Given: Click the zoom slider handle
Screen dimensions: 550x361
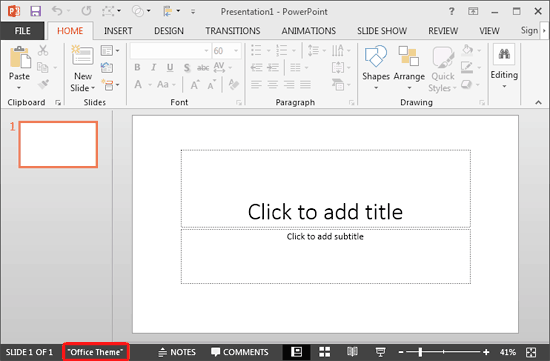Looking at the screenshot, I should coord(420,352).
